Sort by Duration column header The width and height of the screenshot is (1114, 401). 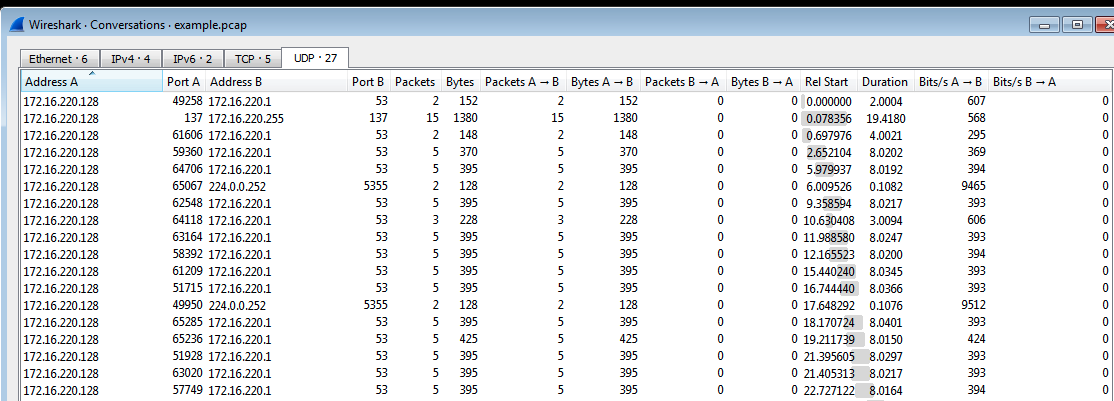pos(884,82)
